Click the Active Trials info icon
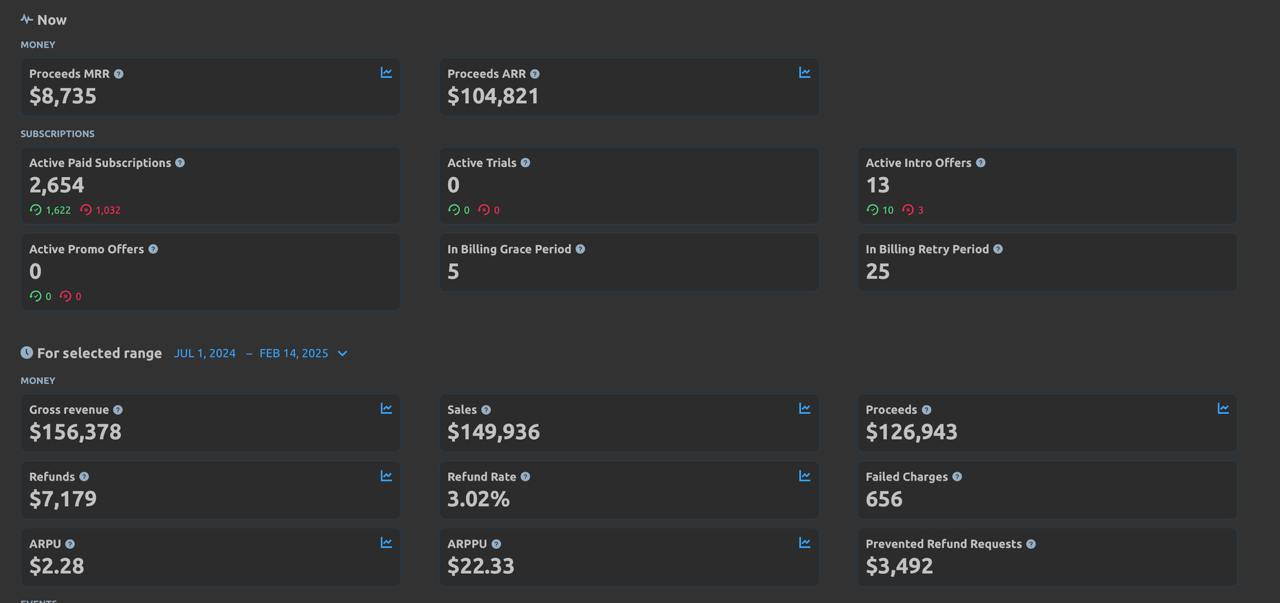The image size is (1280, 603). click(x=527, y=162)
